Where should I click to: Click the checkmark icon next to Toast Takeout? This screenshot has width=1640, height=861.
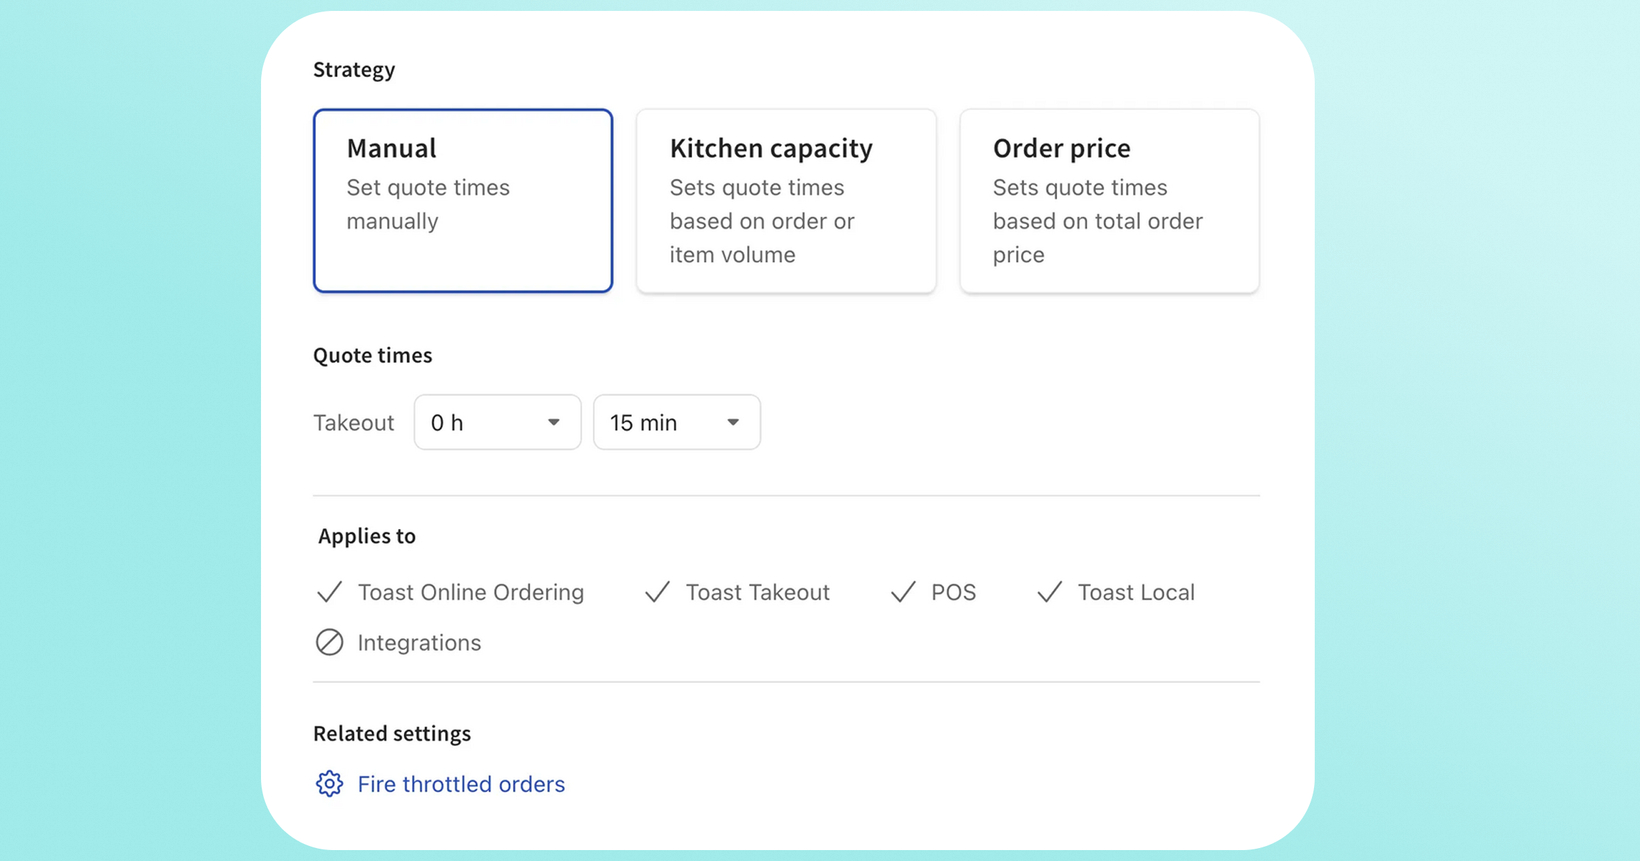657,592
